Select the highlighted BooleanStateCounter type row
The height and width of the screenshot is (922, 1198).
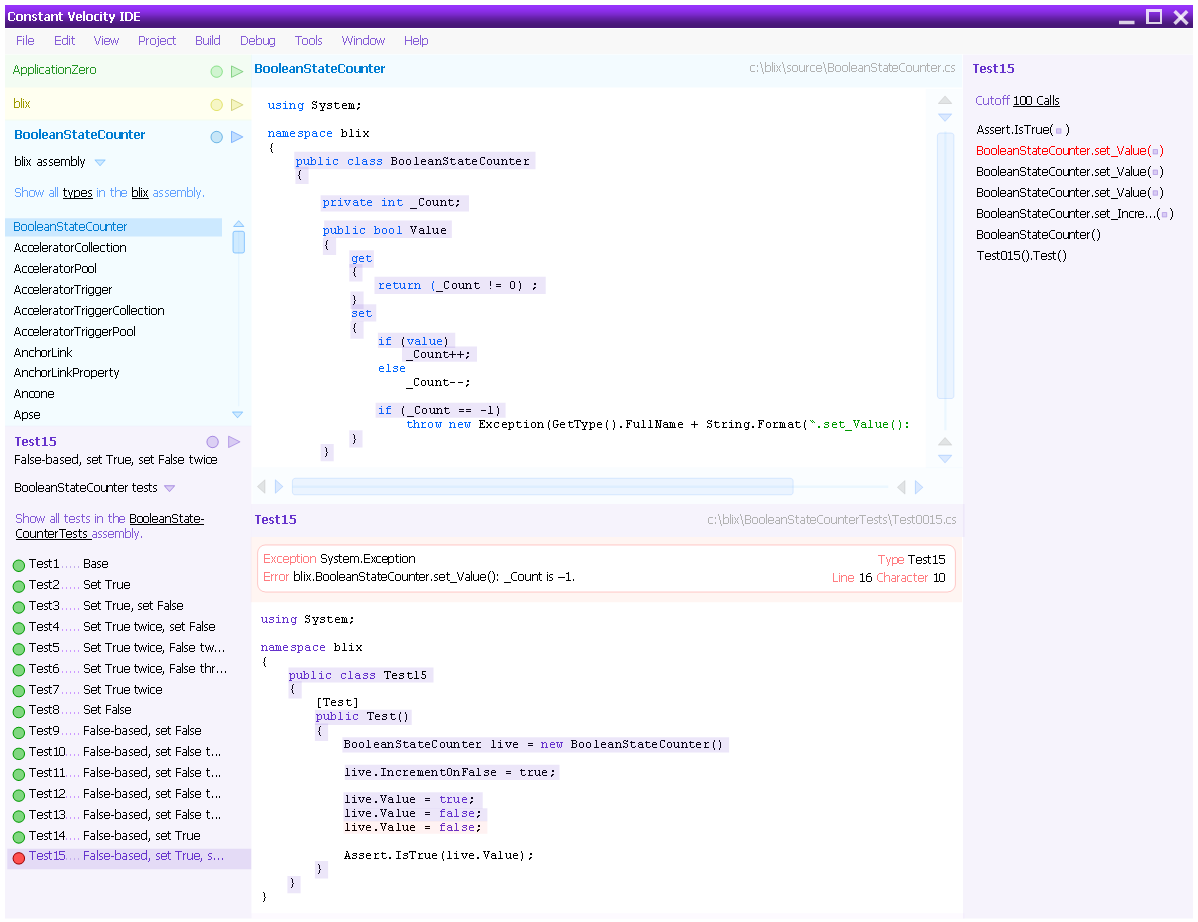coord(114,227)
